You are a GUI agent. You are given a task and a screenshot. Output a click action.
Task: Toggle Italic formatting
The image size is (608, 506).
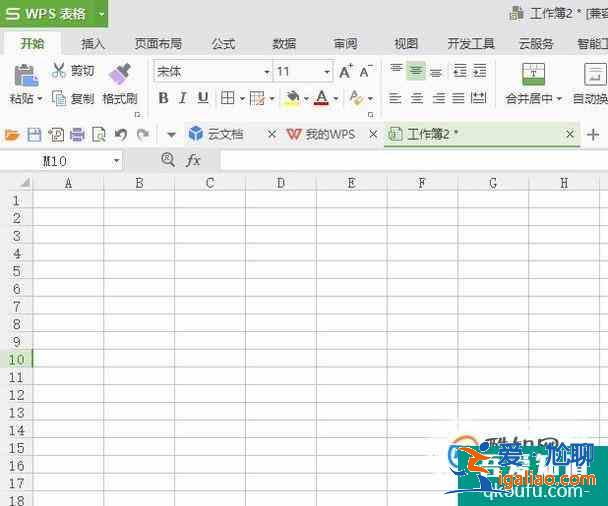pyautogui.click(x=183, y=98)
